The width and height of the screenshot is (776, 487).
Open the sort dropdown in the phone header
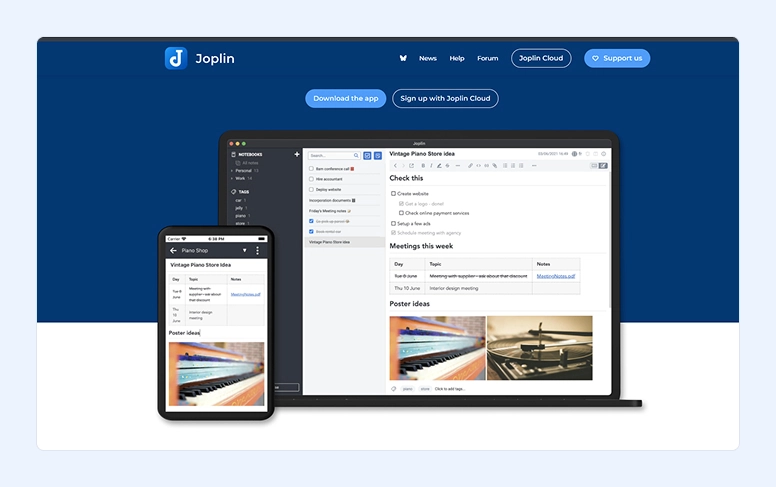click(244, 250)
